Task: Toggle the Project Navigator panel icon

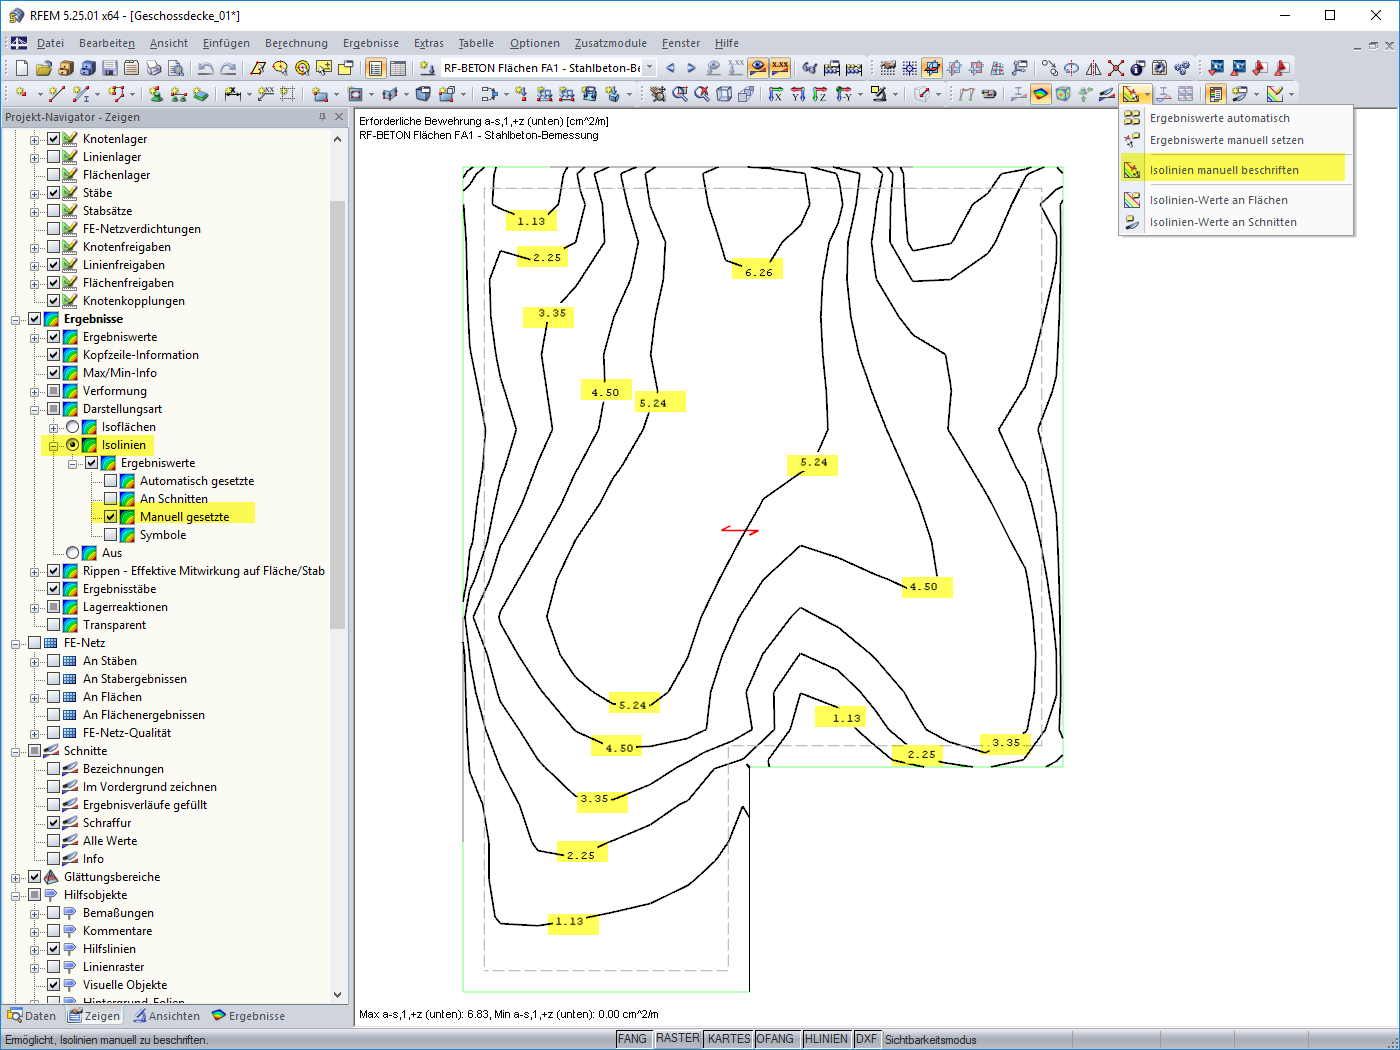Action: (376, 68)
